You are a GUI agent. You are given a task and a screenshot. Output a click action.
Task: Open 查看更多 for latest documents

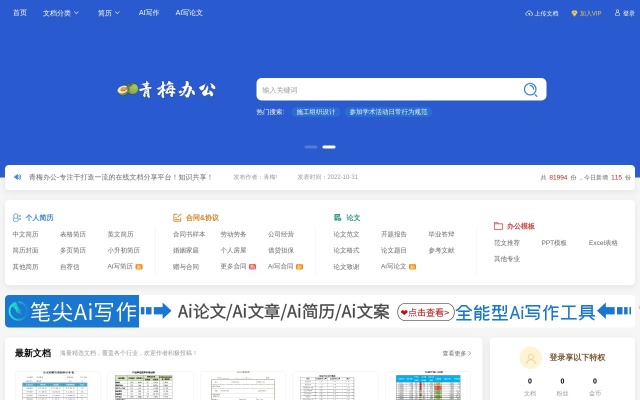[457, 353]
